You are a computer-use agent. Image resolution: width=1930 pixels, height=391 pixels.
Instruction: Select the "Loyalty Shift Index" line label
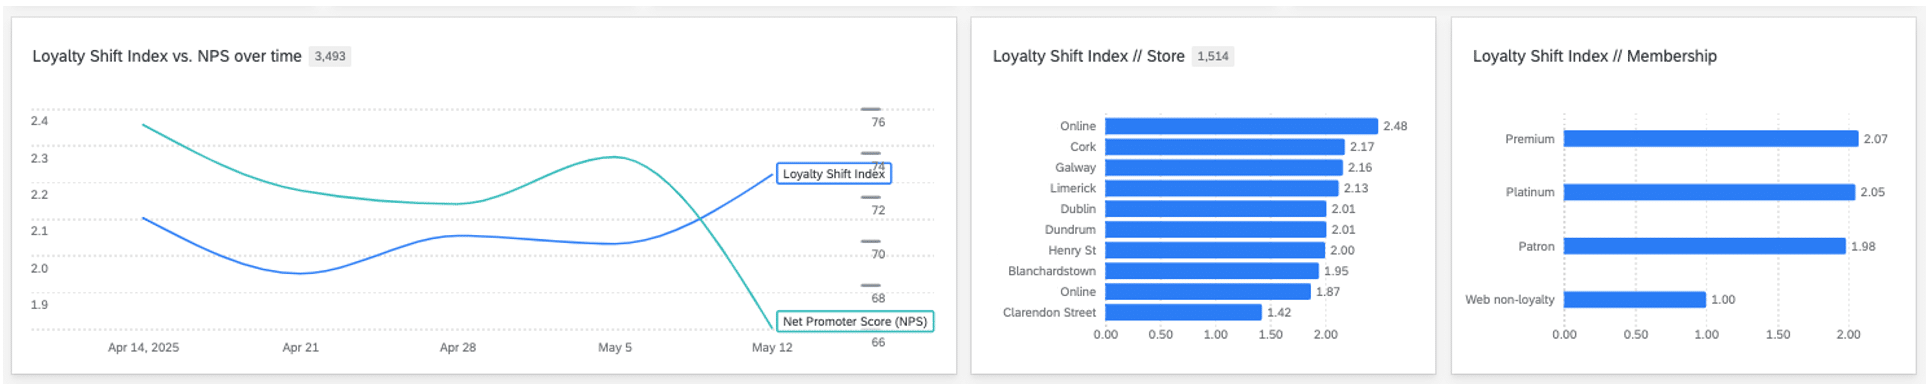[833, 174]
